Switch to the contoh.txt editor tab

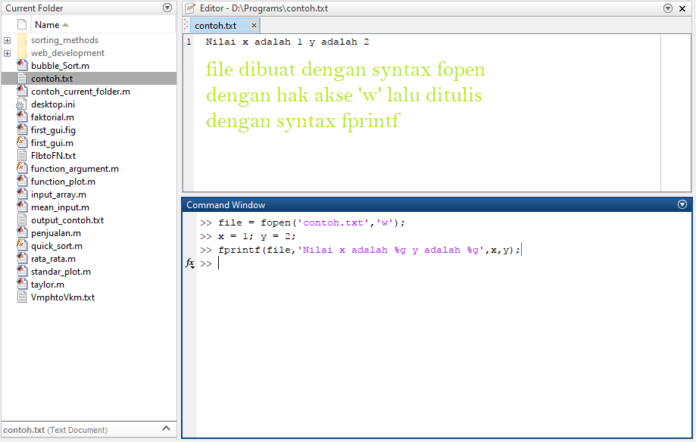(x=217, y=25)
